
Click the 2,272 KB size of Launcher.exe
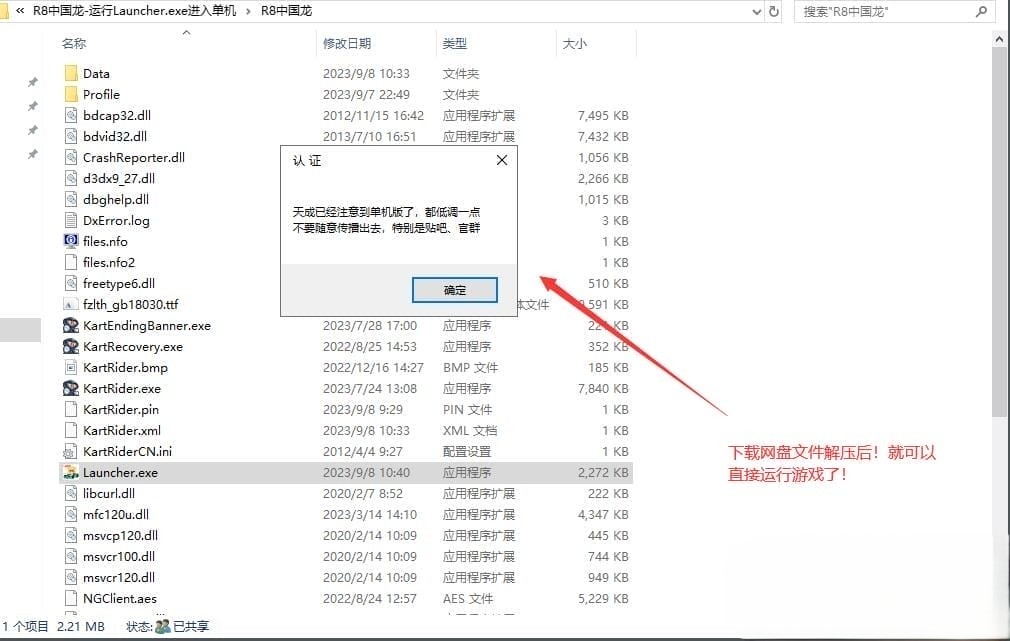point(603,473)
